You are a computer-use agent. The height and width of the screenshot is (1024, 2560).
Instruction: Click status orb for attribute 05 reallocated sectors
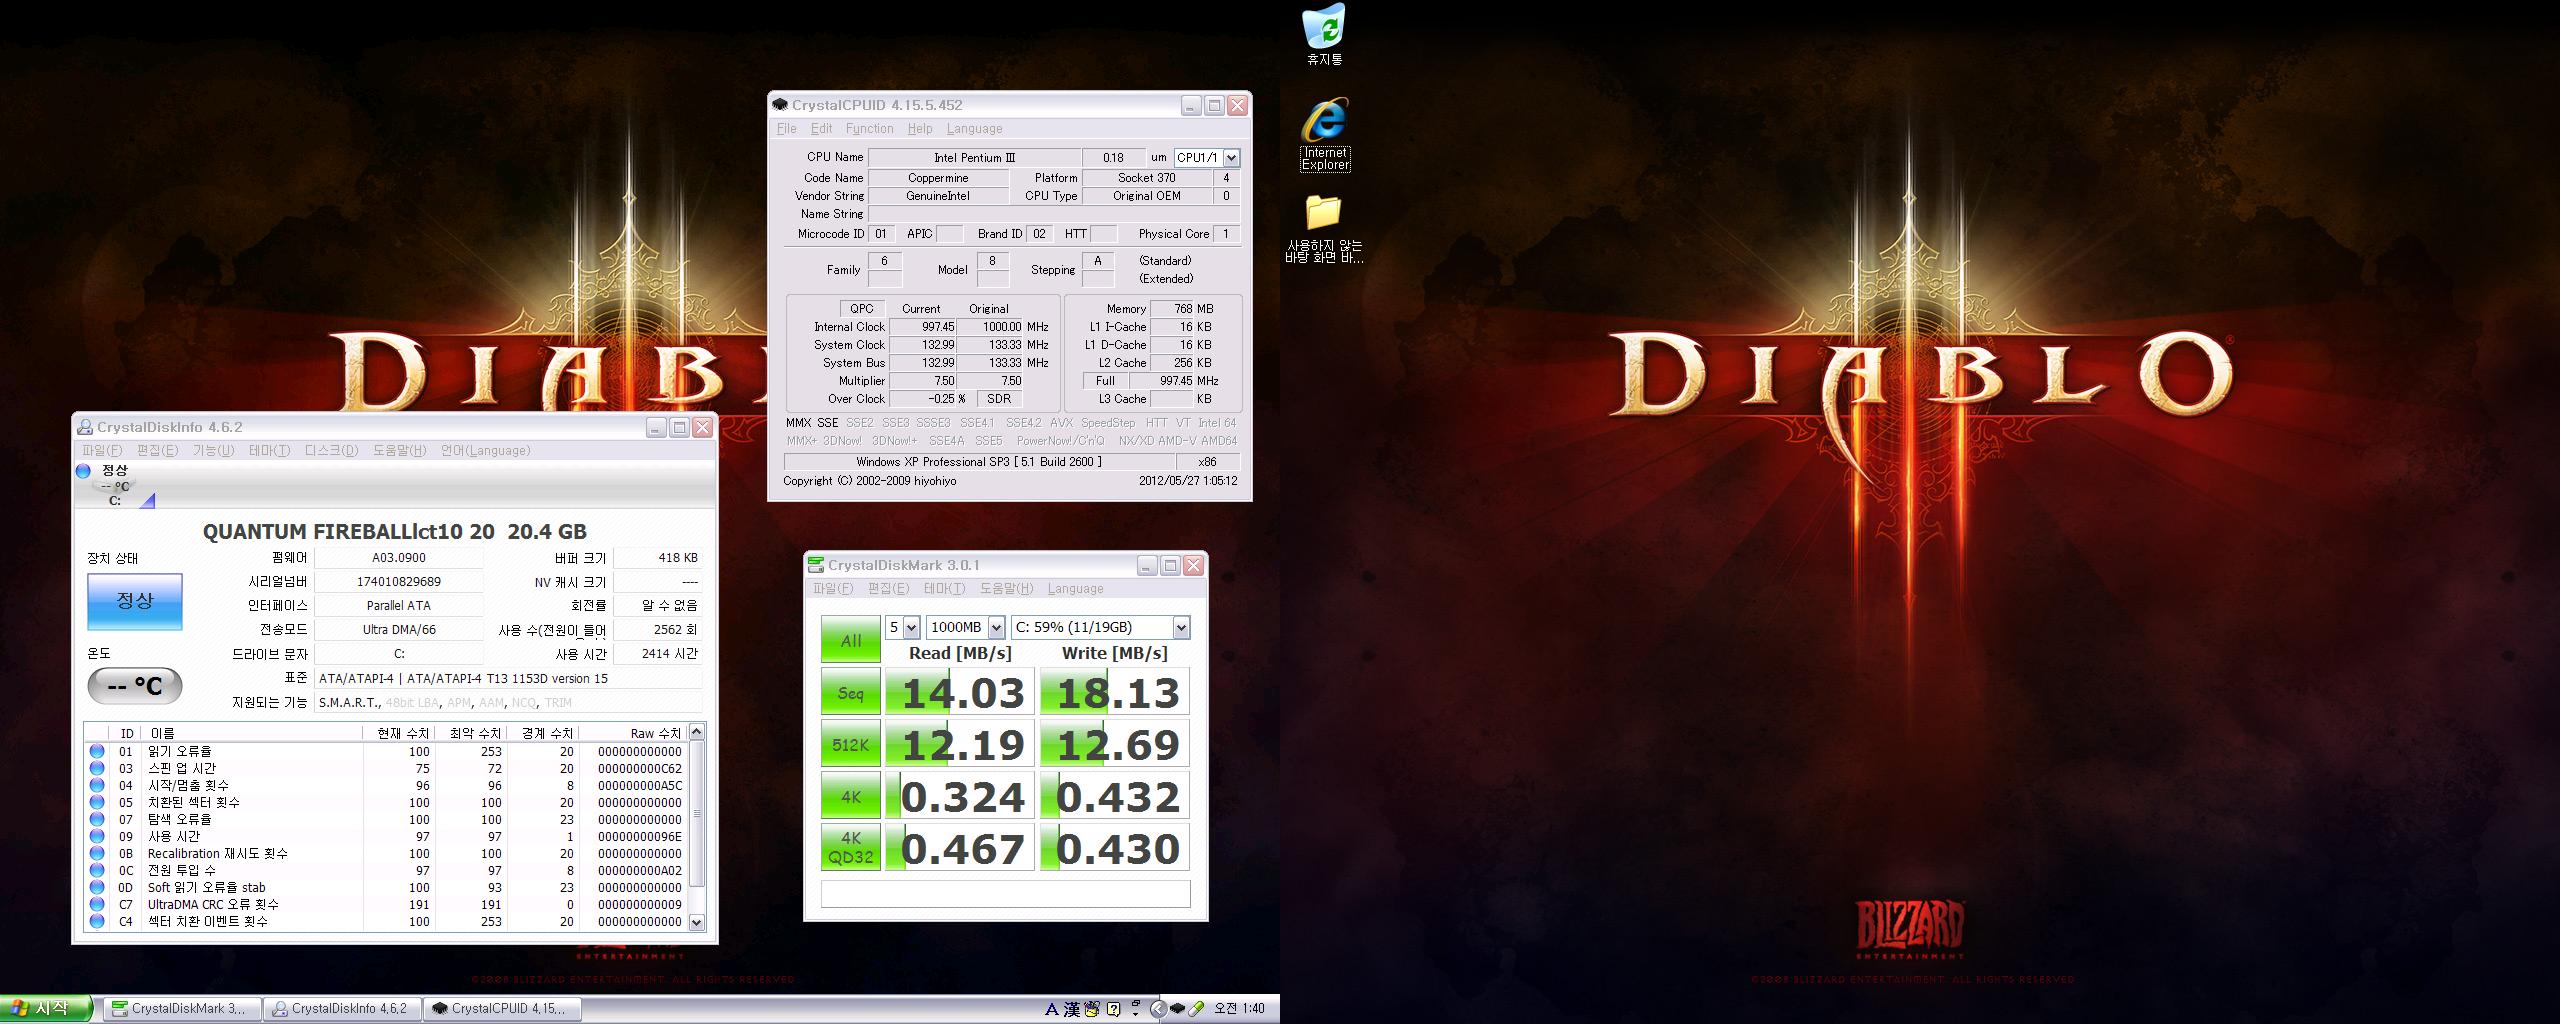pyautogui.click(x=97, y=802)
